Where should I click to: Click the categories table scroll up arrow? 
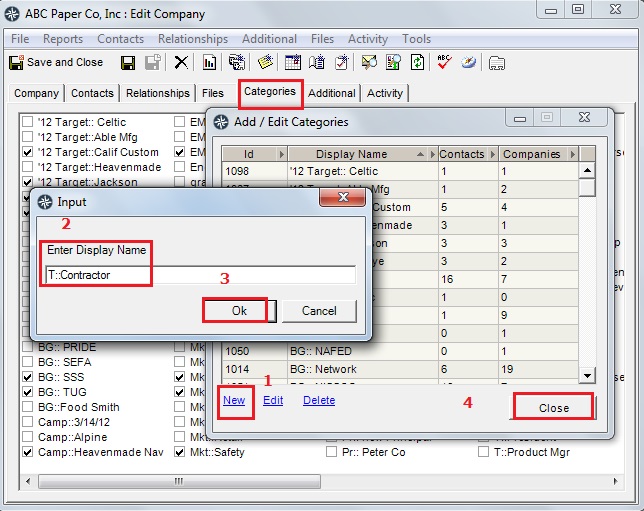pos(587,170)
